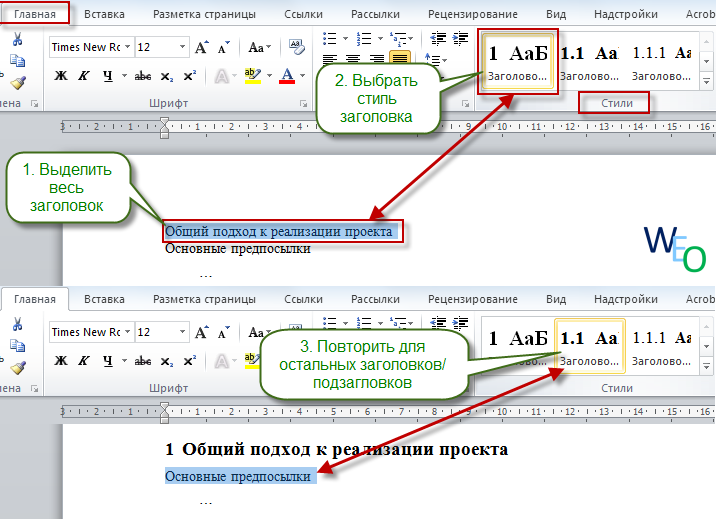The height and width of the screenshot is (519, 716).
Task: Apply 1.1 Заголовок style in the bottom styles gallery
Action: [590, 346]
